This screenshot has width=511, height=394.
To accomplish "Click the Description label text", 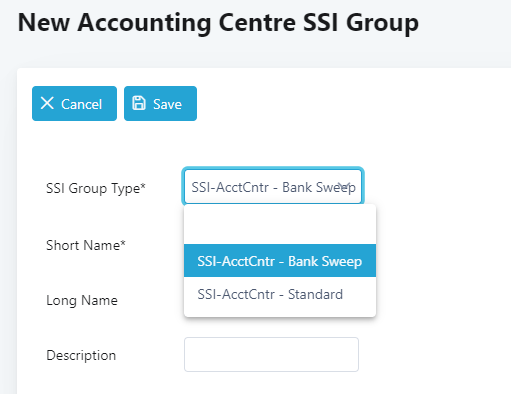I will (81, 355).
